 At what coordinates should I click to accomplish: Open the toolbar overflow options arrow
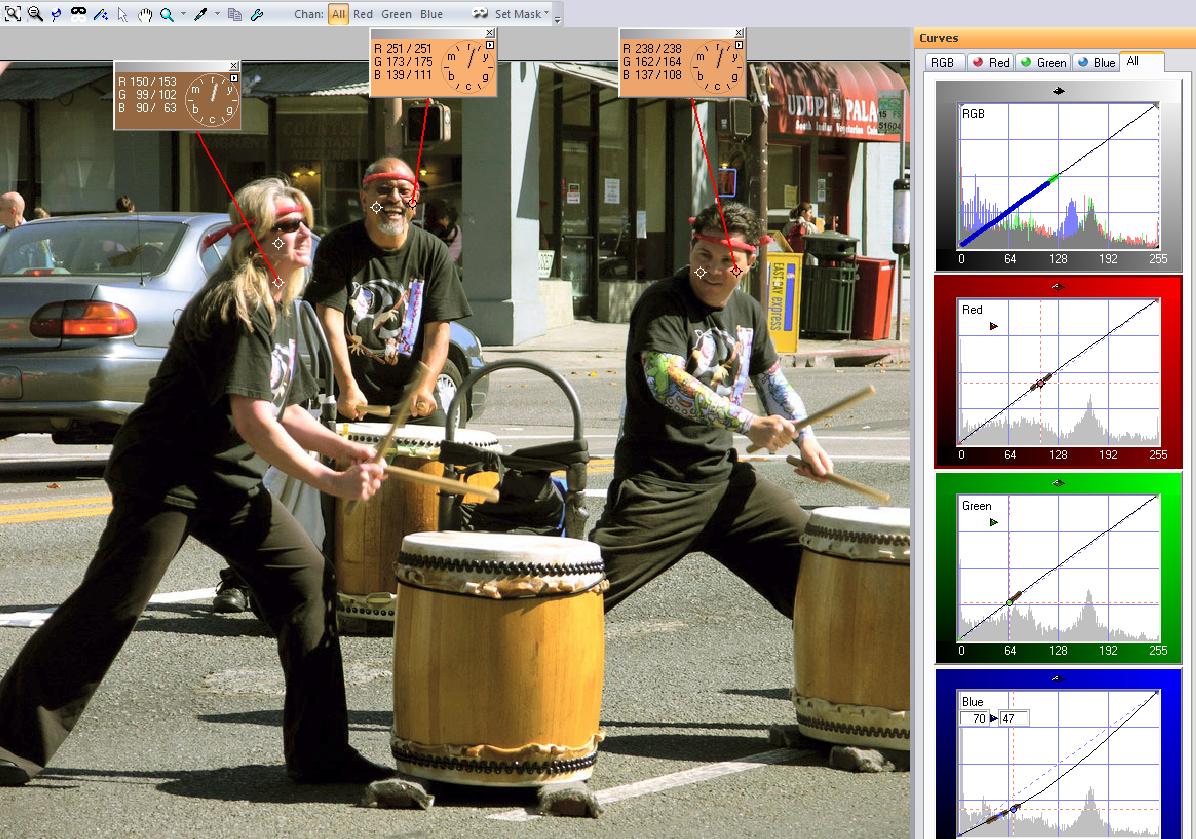(558, 18)
